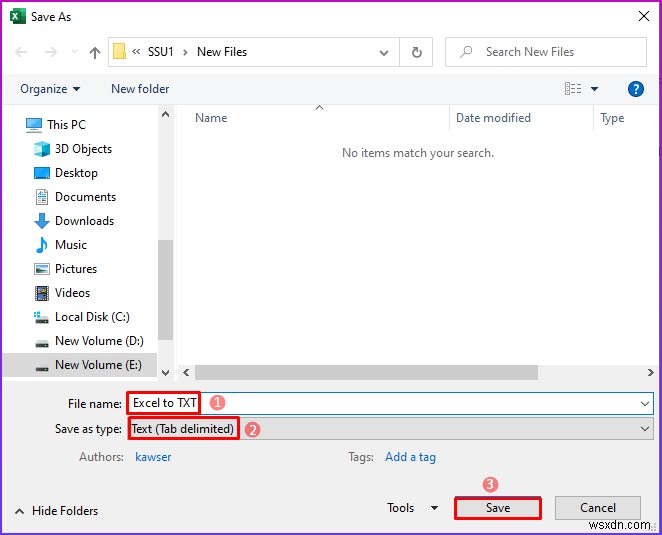Expand the address bar history dropdown
662x535 pixels.
coord(384,53)
